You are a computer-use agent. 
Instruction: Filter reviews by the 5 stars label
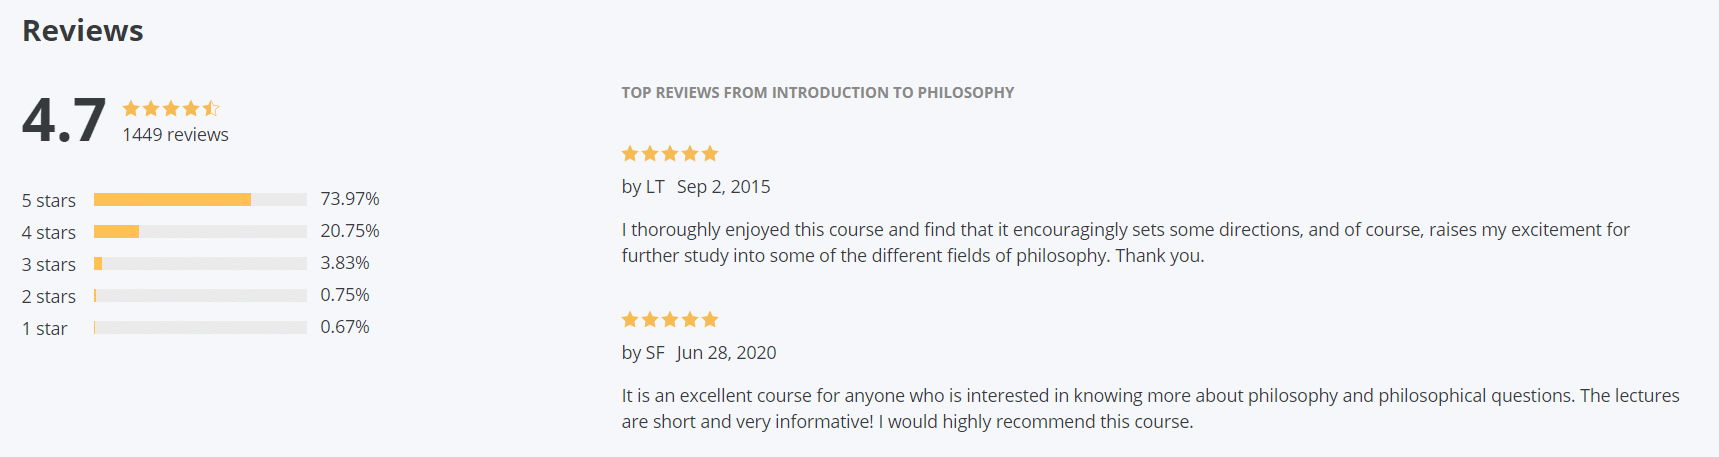tap(49, 200)
